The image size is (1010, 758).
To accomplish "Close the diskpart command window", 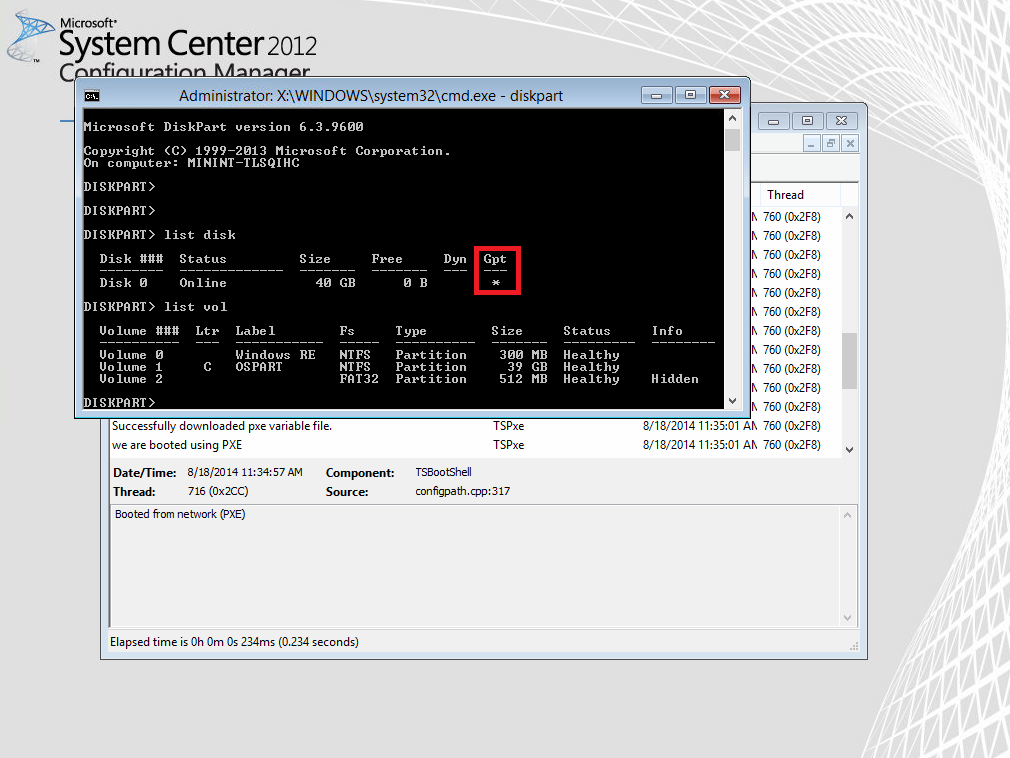I will click(x=725, y=95).
